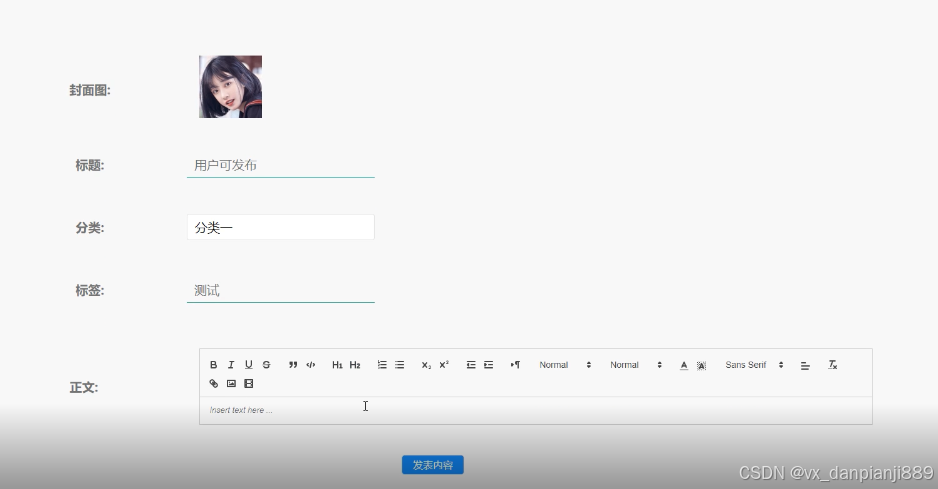Apply Heading 2 style
938x489 pixels.
355,365
